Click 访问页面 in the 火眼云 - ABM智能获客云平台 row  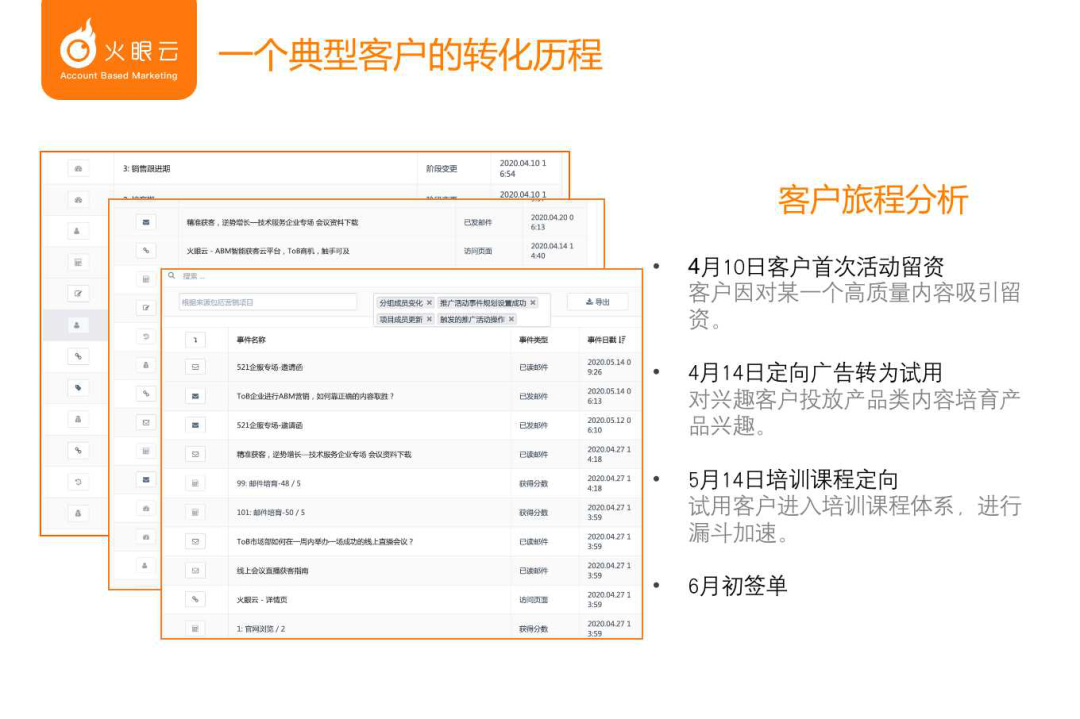pyautogui.click(x=478, y=251)
